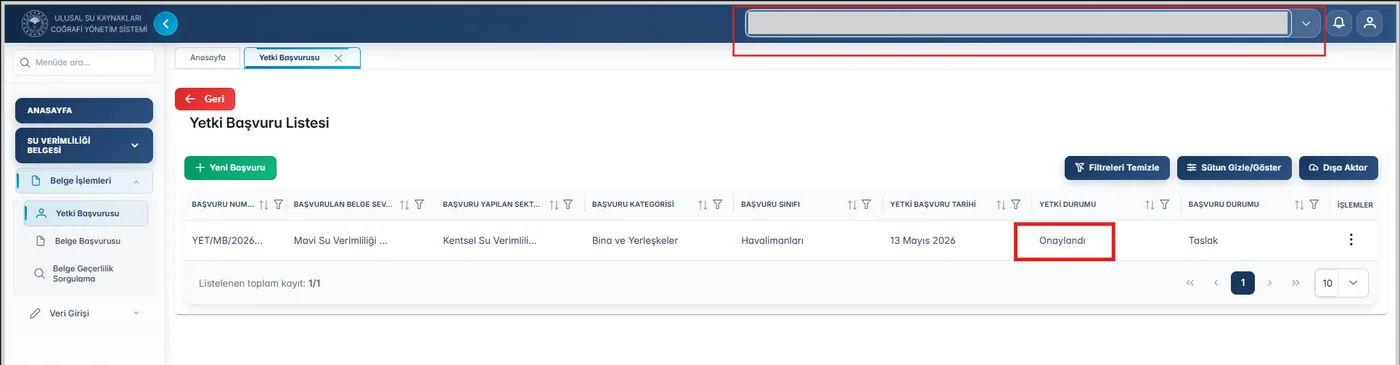1400x365 pixels.
Task: Click the Filtreleri Temizle button
Action: 1117,168
